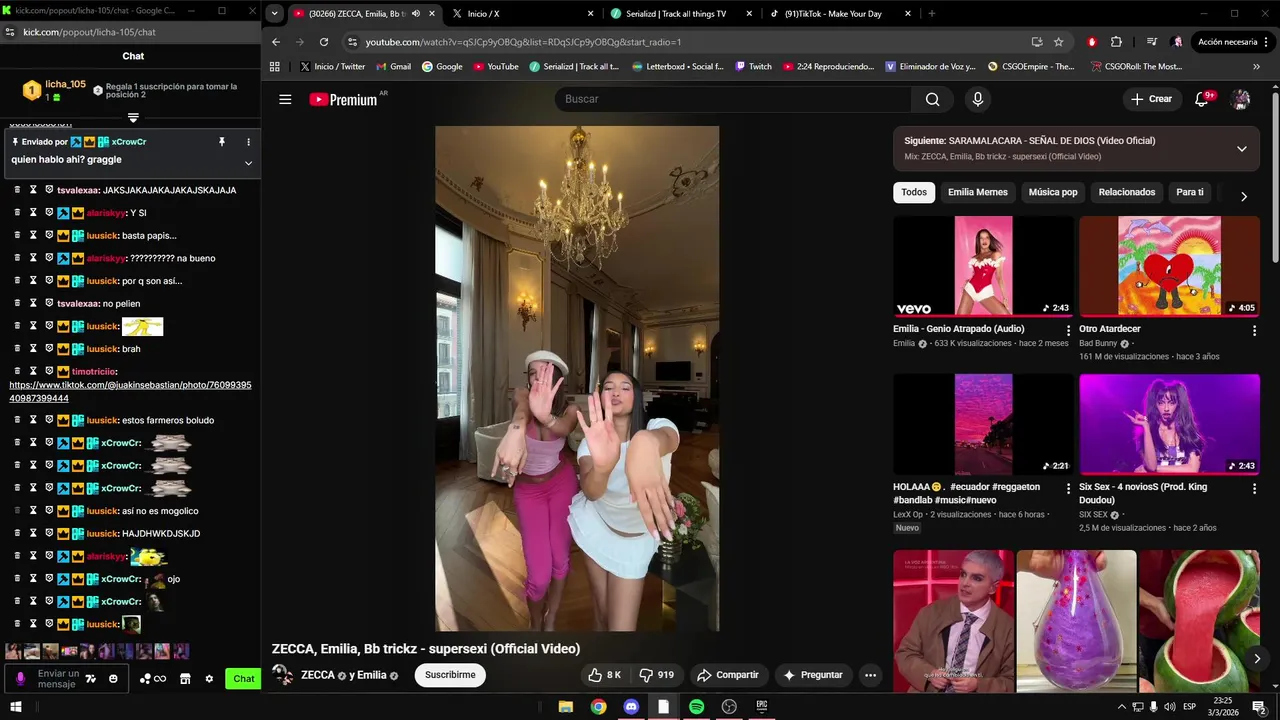Click the YouTube Buscar search field
The width and height of the screenshot is (1280, 720).
733,99
